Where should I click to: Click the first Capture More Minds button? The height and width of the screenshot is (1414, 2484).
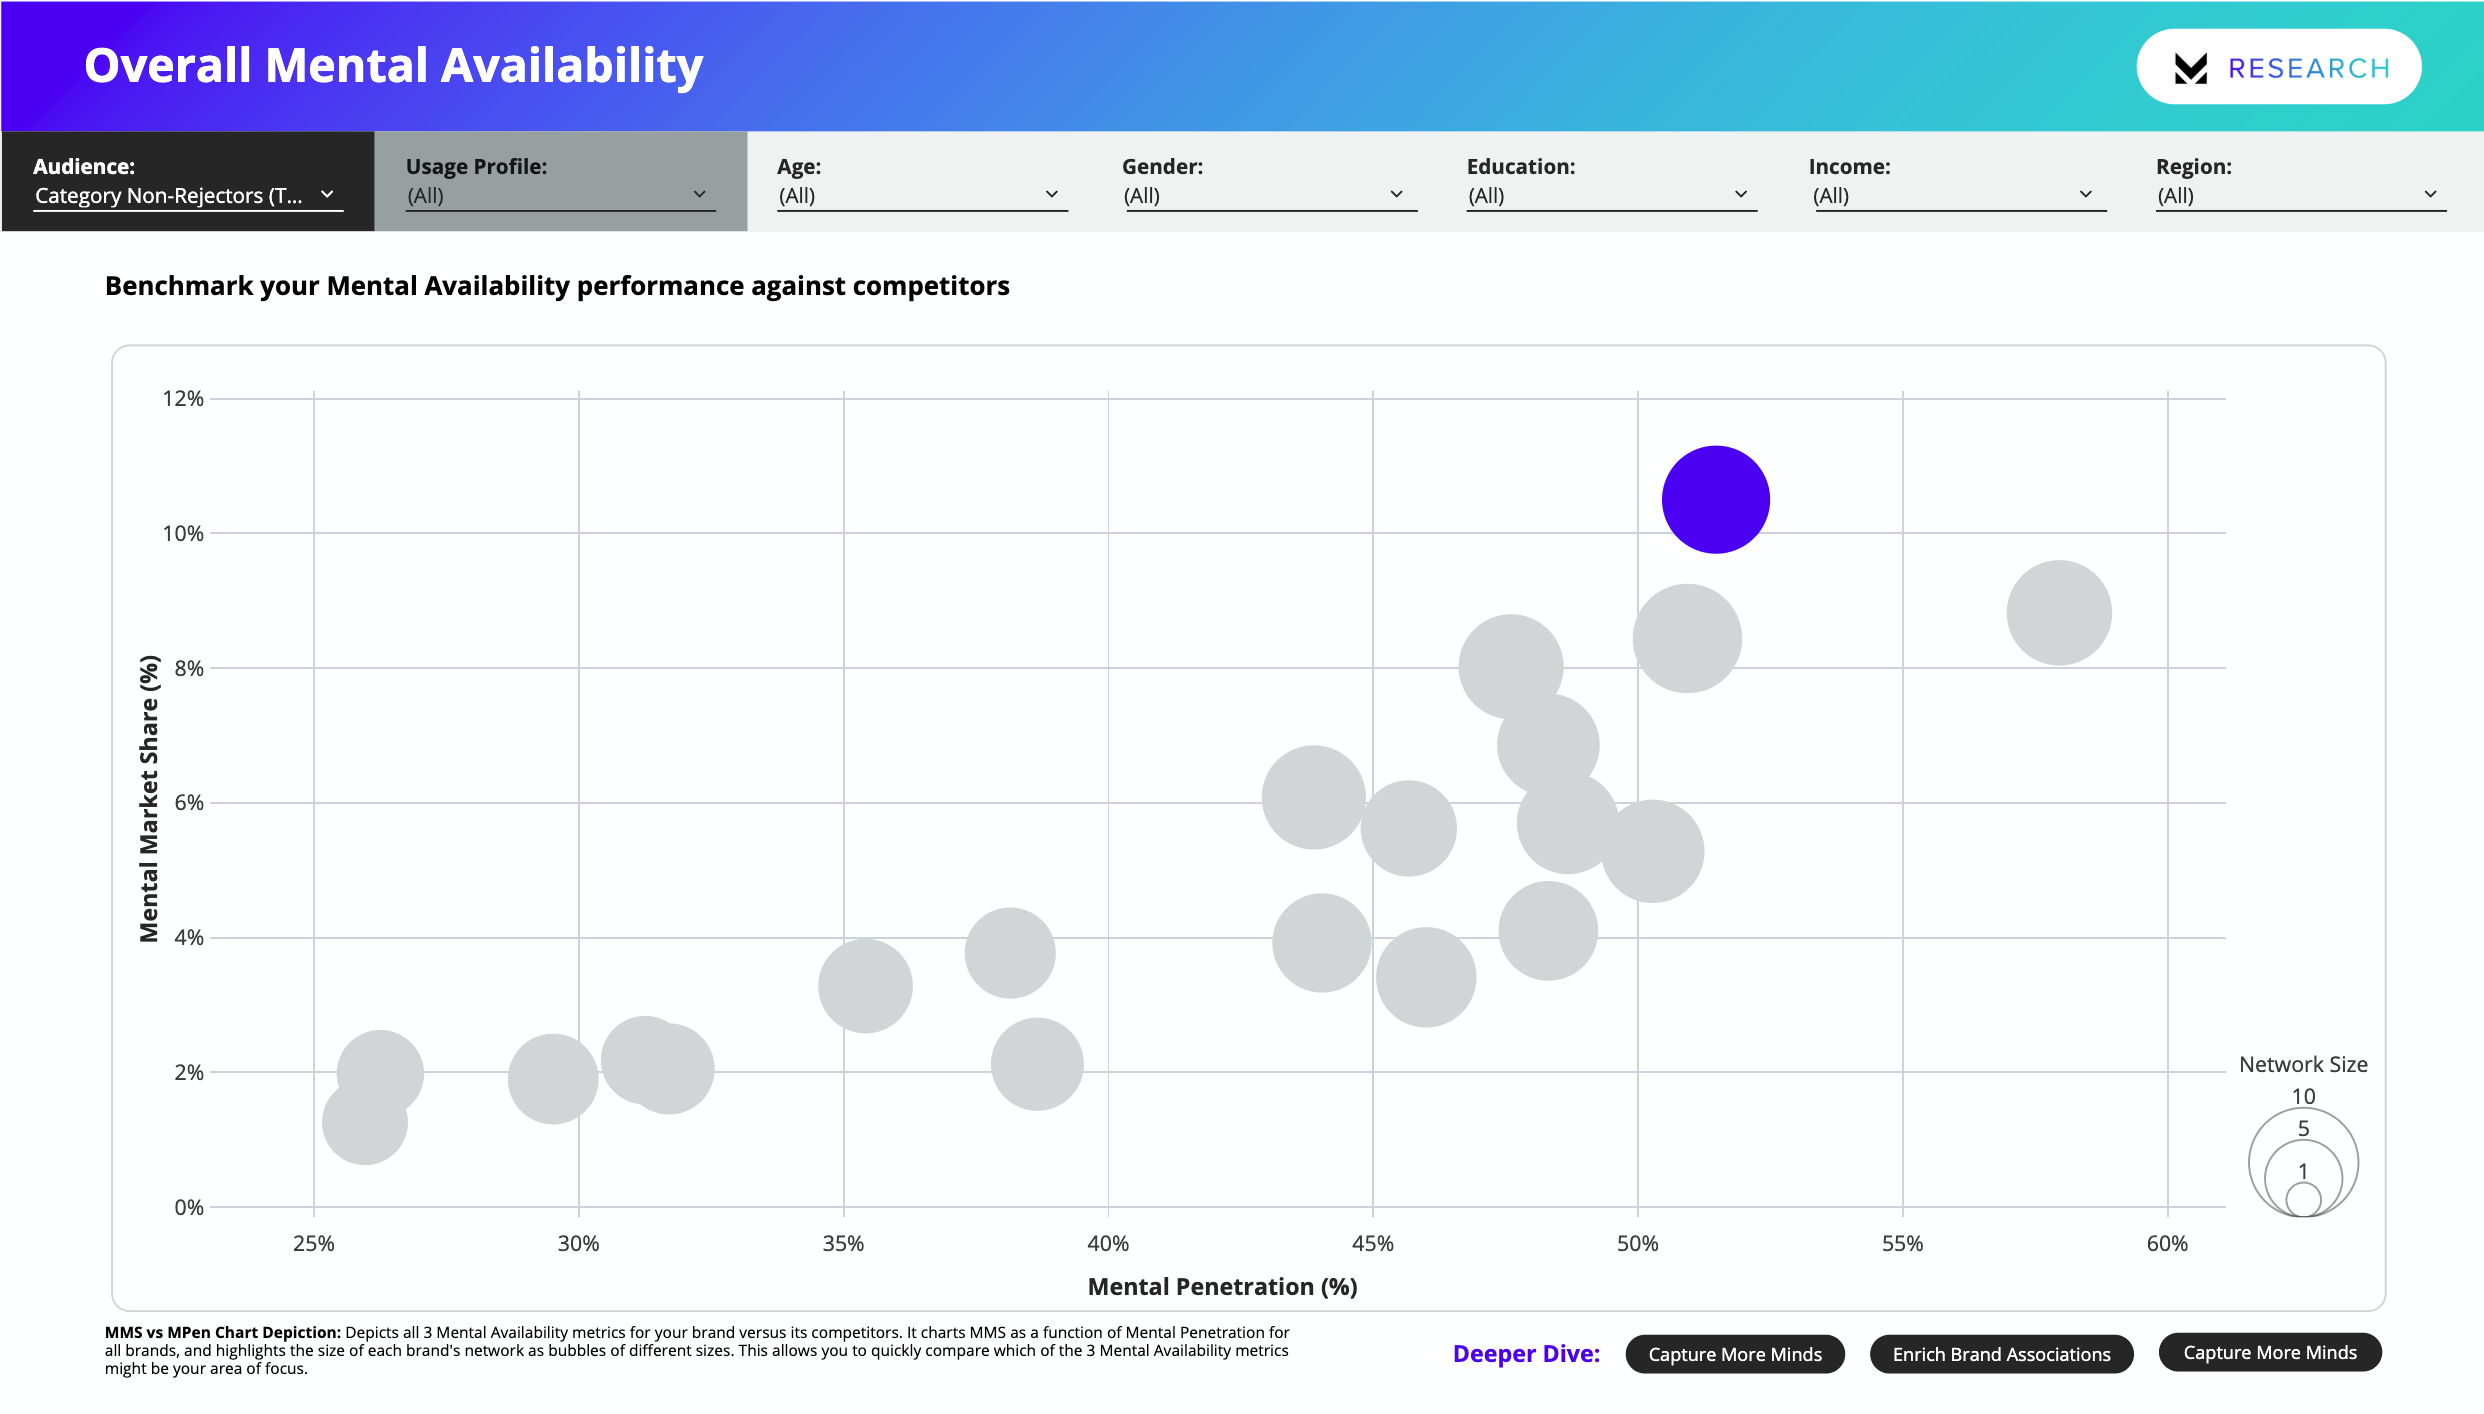(x=1735, y=1354)
